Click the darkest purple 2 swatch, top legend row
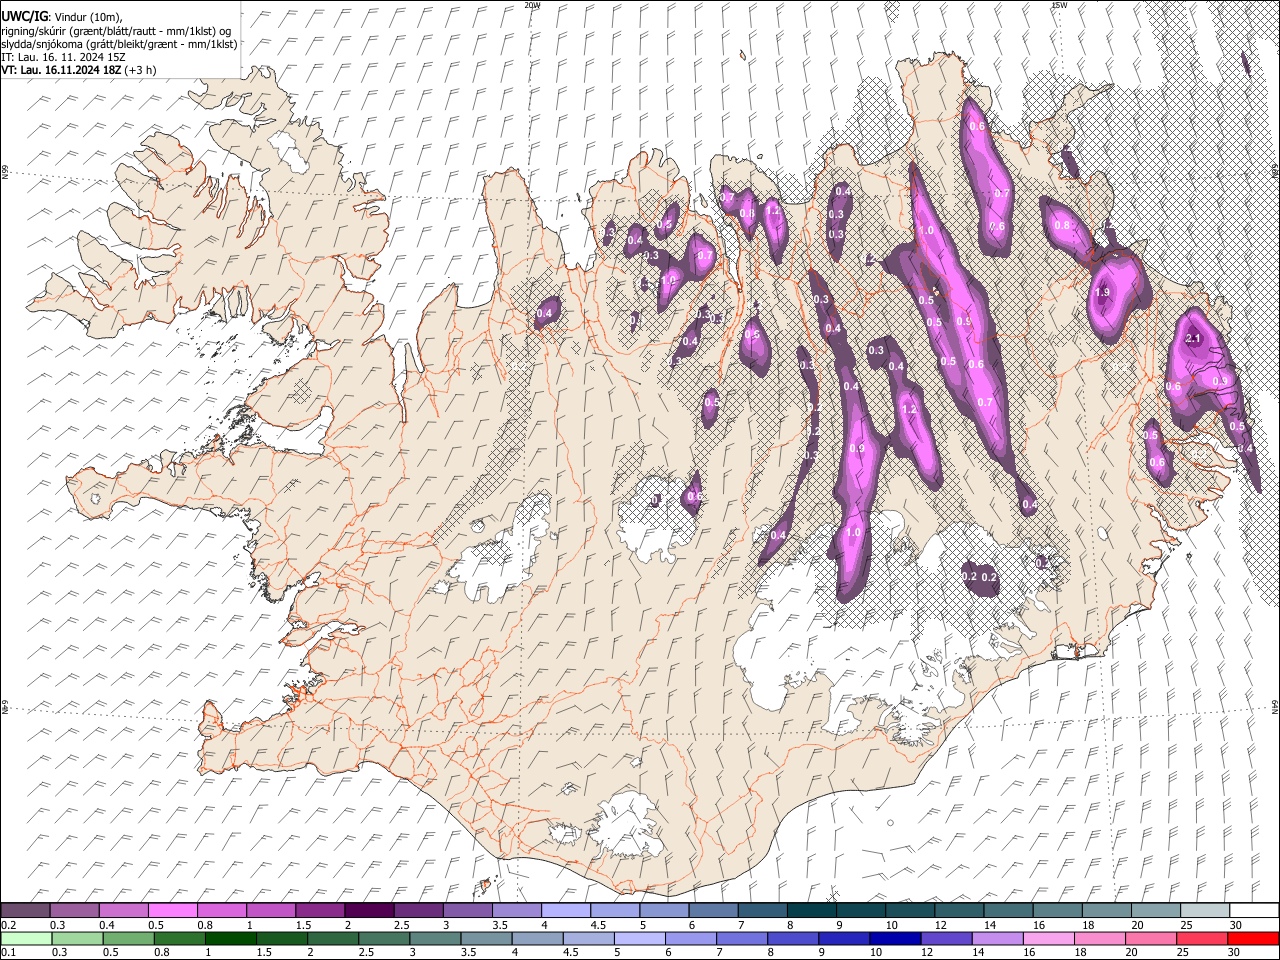The image size is (1280, 960). tap(369, 910)
